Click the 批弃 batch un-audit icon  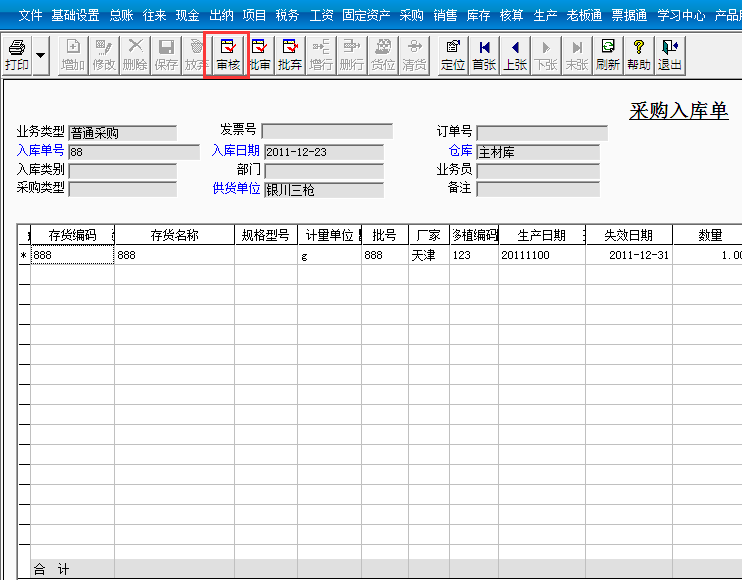coord(290,55)
